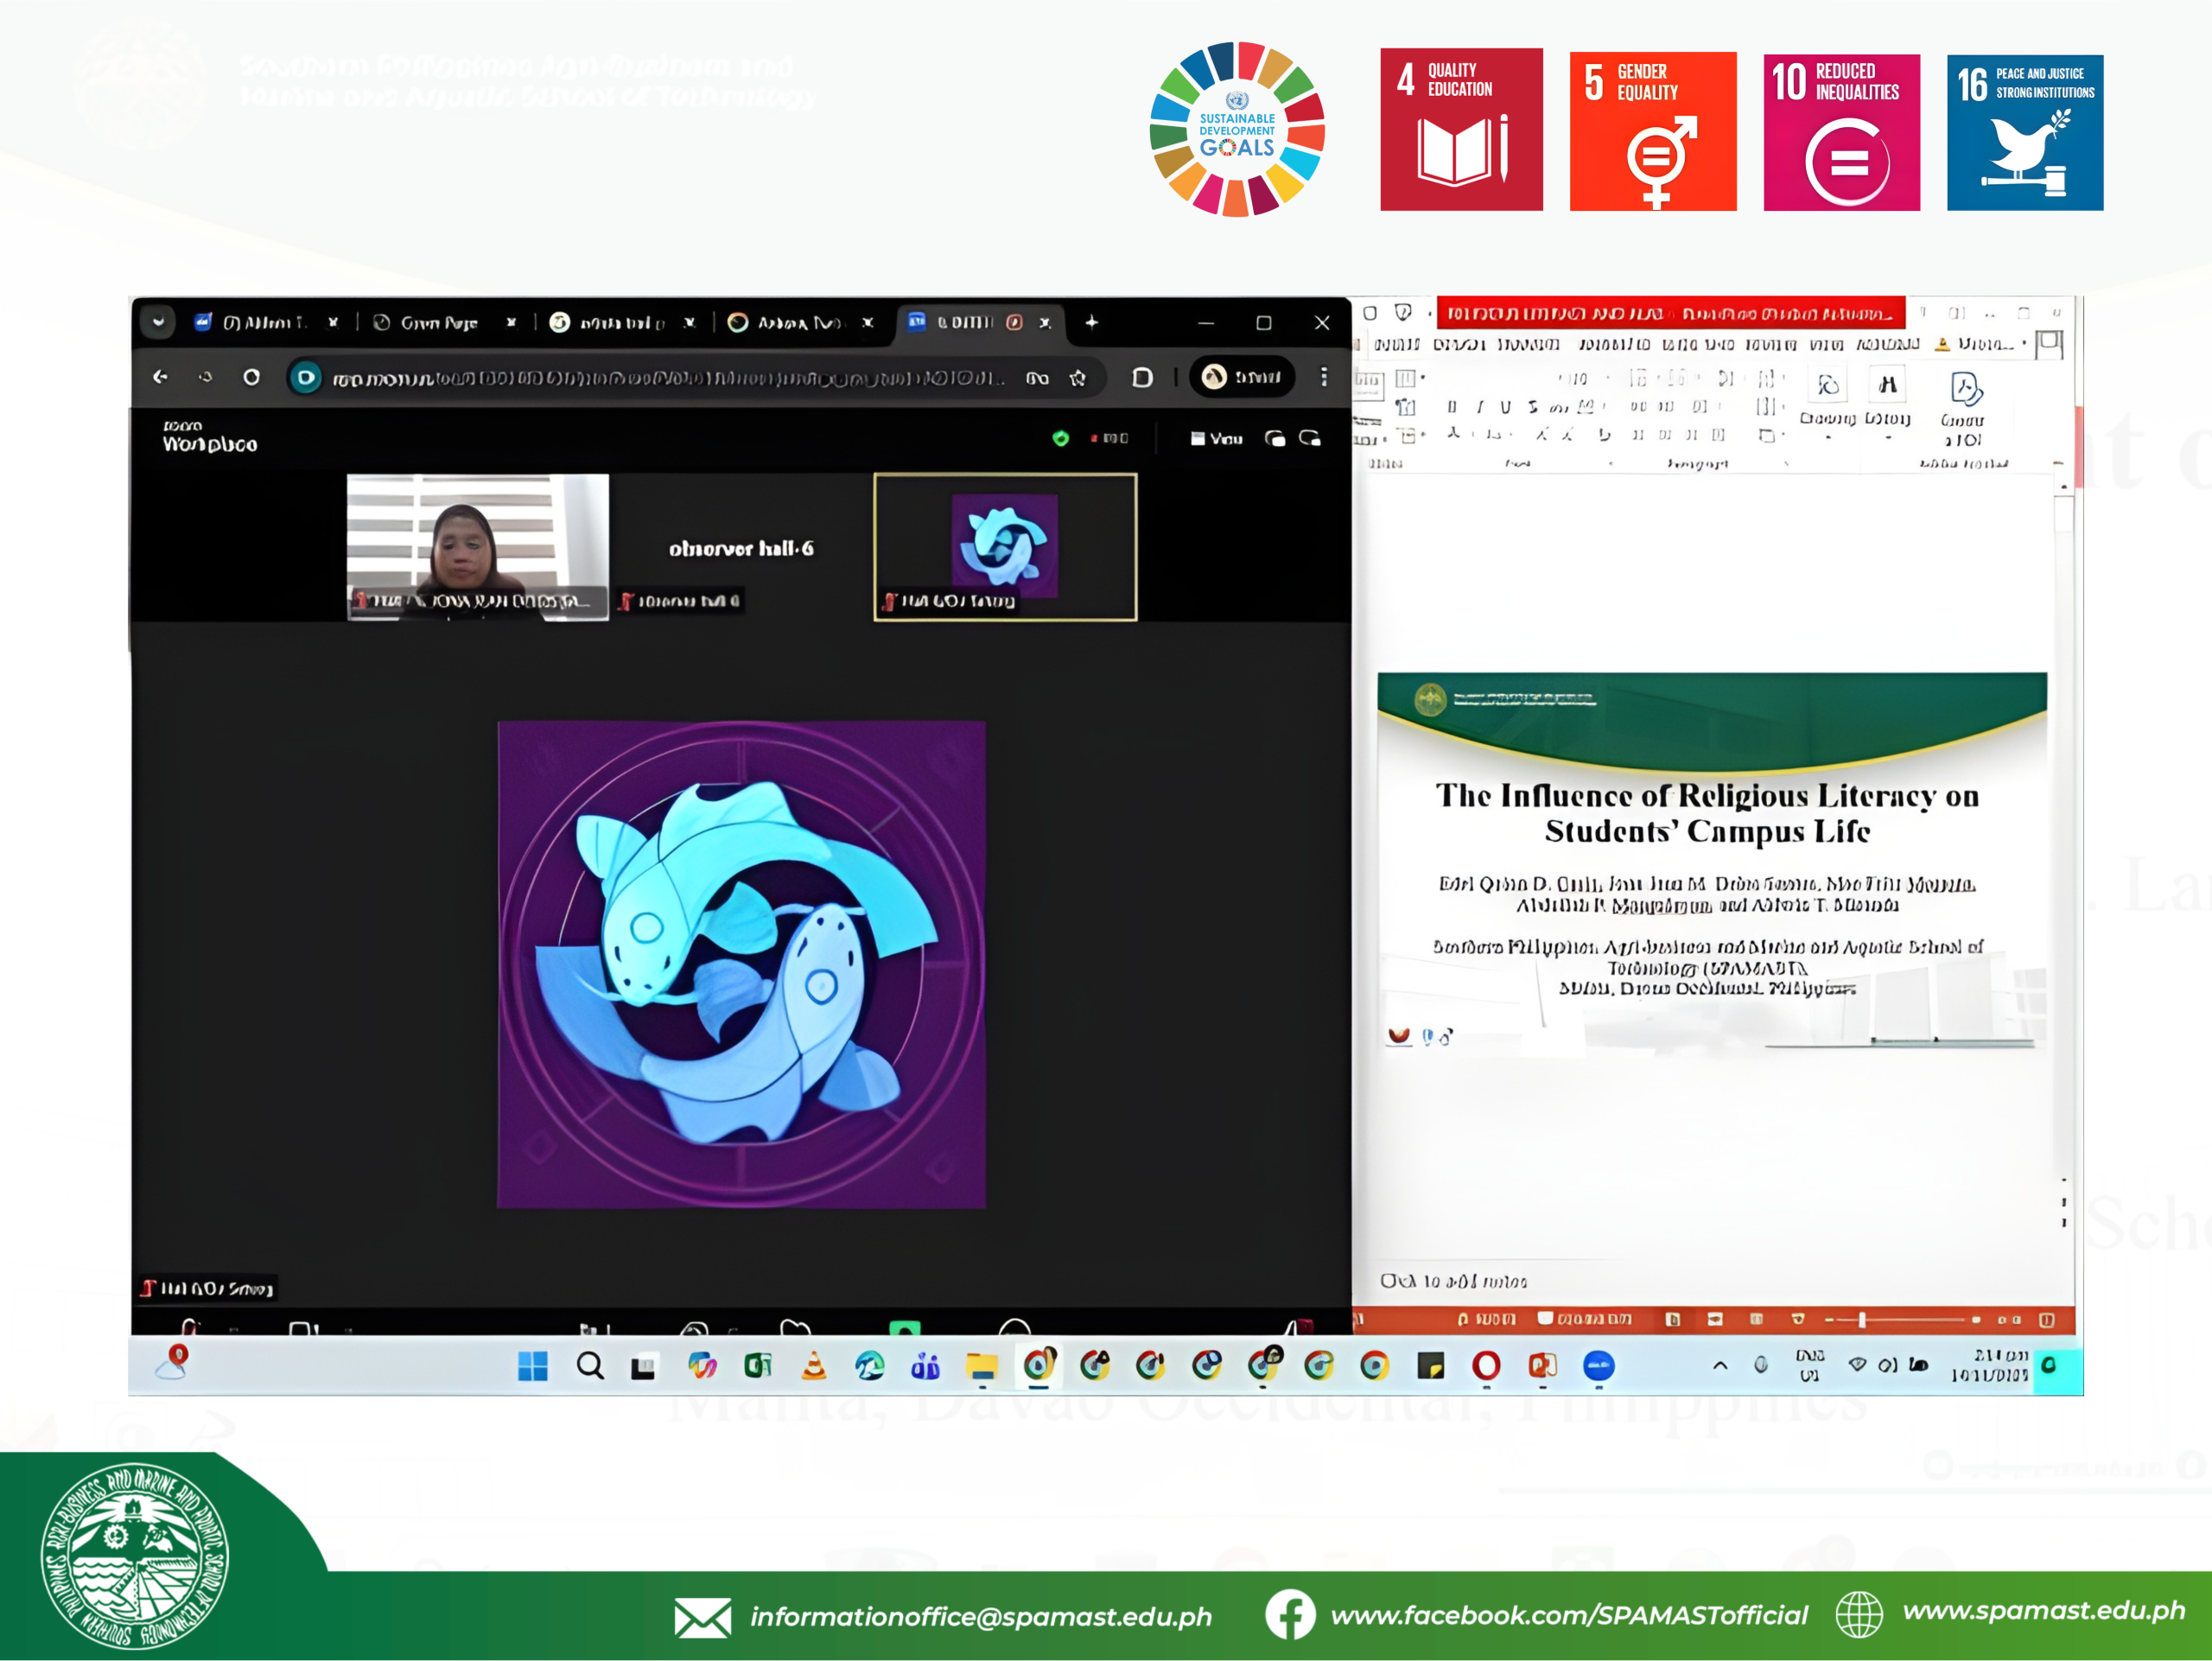Open a new Chrome tab
The height and width of the screenshot is (1661, 2212).
pos(1091,322)
